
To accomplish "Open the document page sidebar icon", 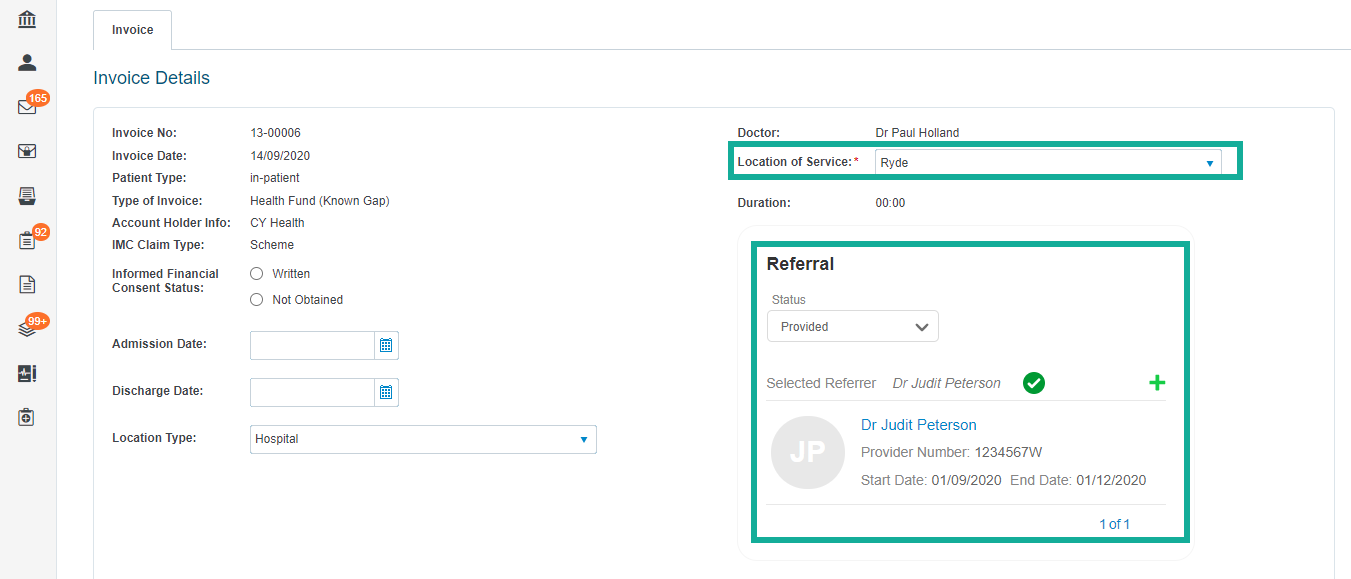I will [28, 284].
